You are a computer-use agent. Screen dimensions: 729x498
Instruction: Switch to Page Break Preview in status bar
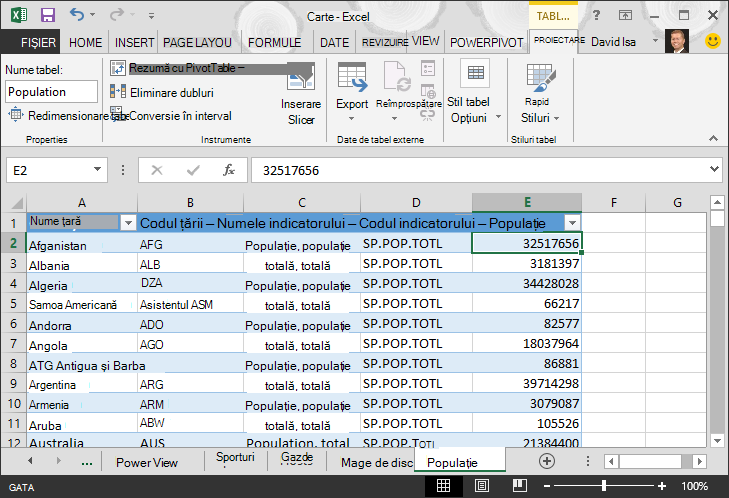tap(519, 486)
